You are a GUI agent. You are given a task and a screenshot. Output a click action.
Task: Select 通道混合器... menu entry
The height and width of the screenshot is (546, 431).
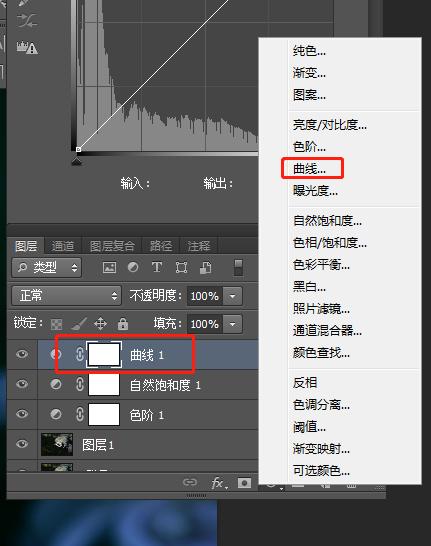(x=327, y=330)
